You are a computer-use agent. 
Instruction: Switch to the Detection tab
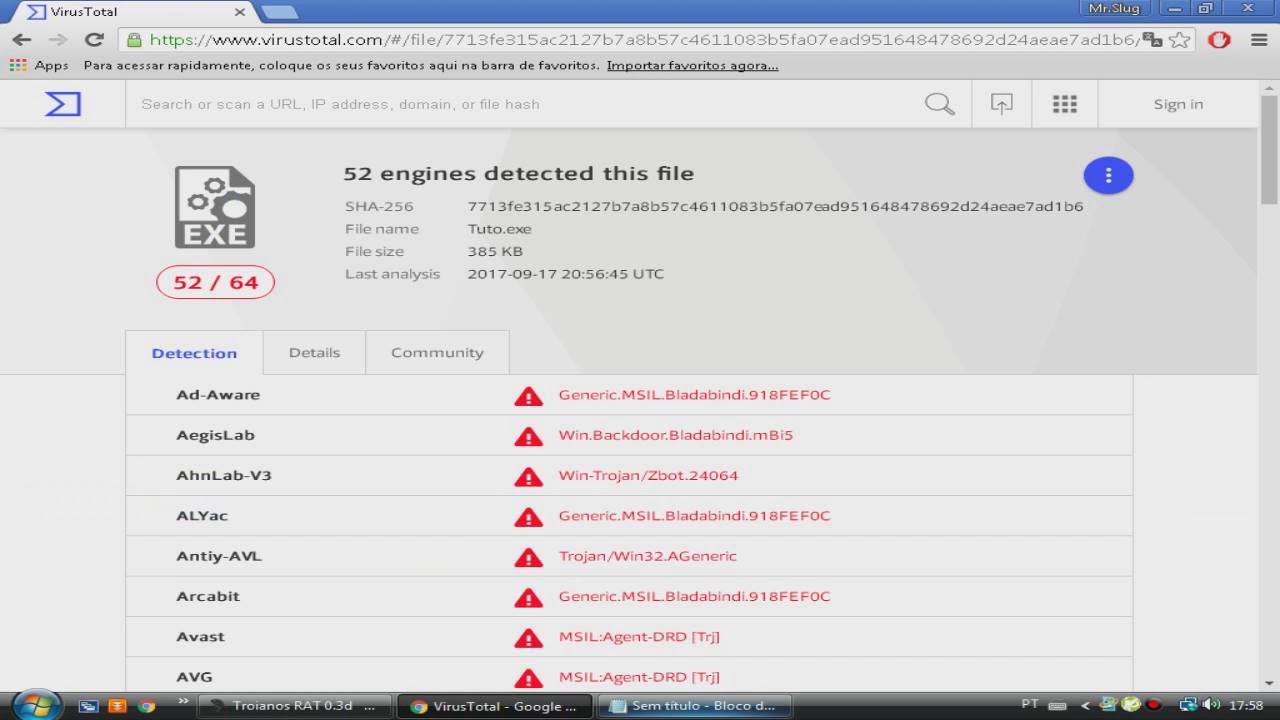click(194, 353)
